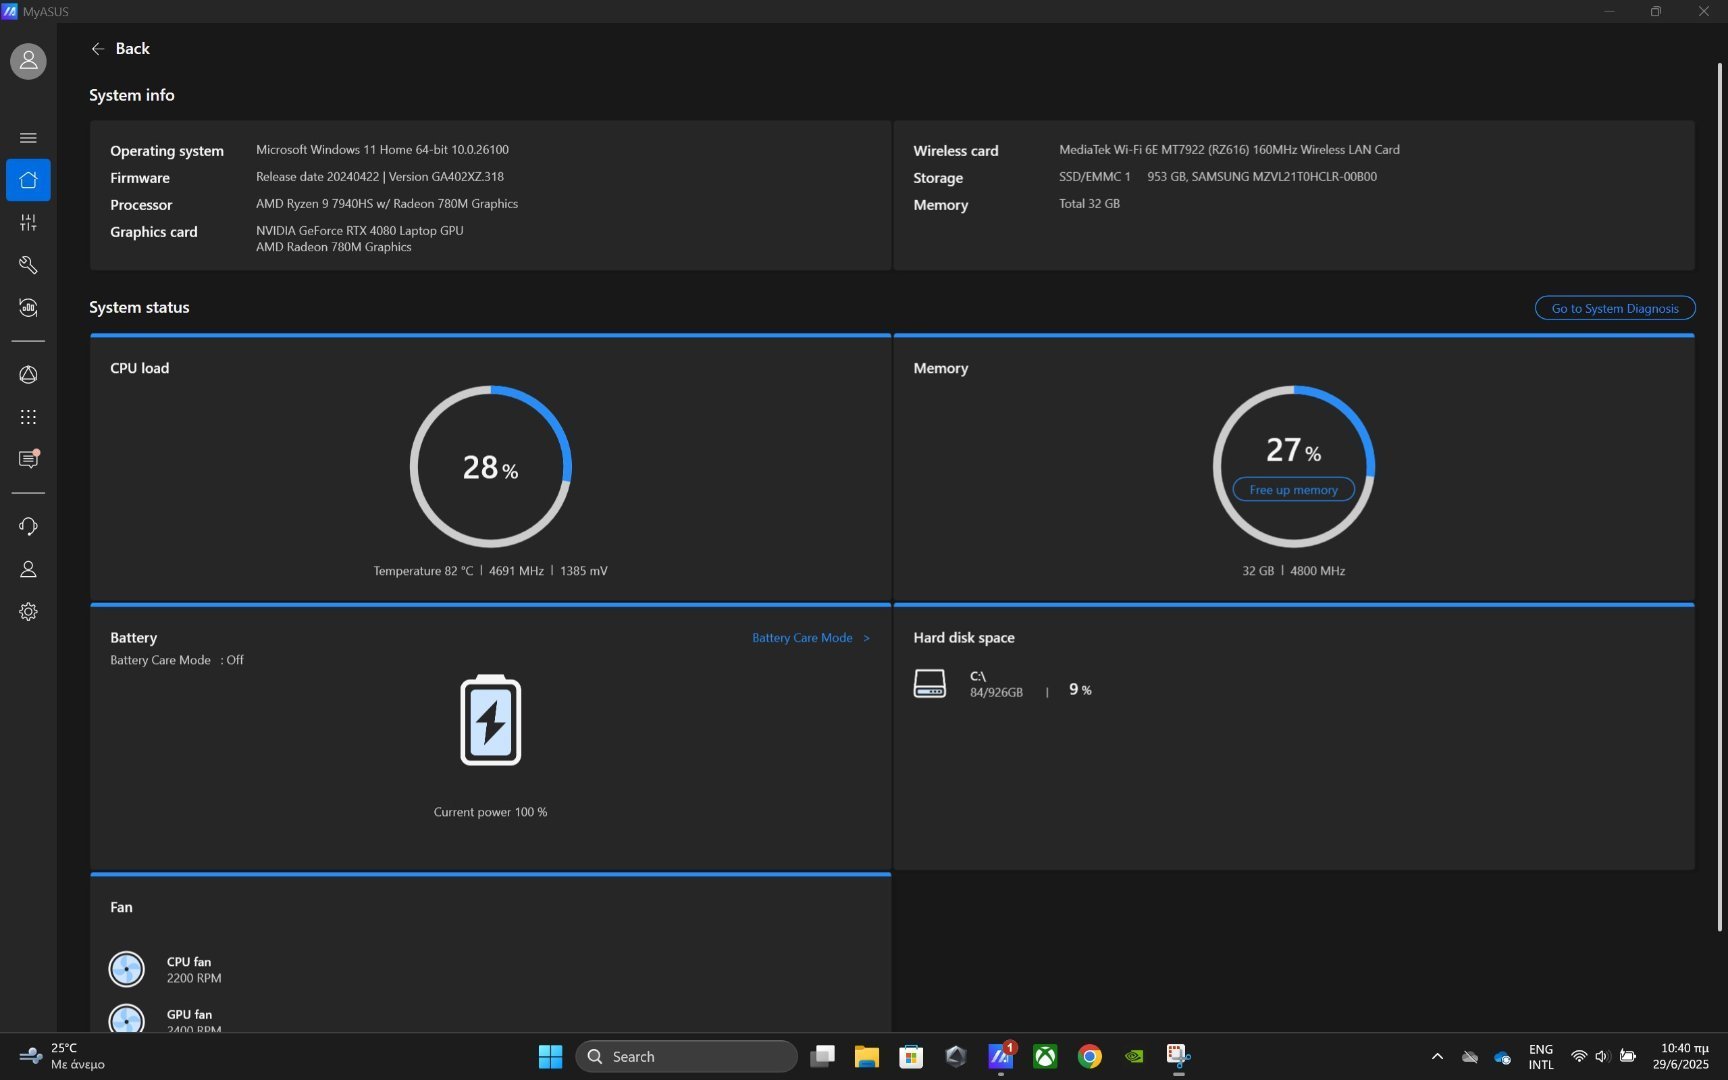Image resolution: width=1728 pixels, height=1080 pixels.
Task: Click the 'Microsoft Windows 11 Home 64-bit' text
Action: pyautogui.click(x=382, y=150)
